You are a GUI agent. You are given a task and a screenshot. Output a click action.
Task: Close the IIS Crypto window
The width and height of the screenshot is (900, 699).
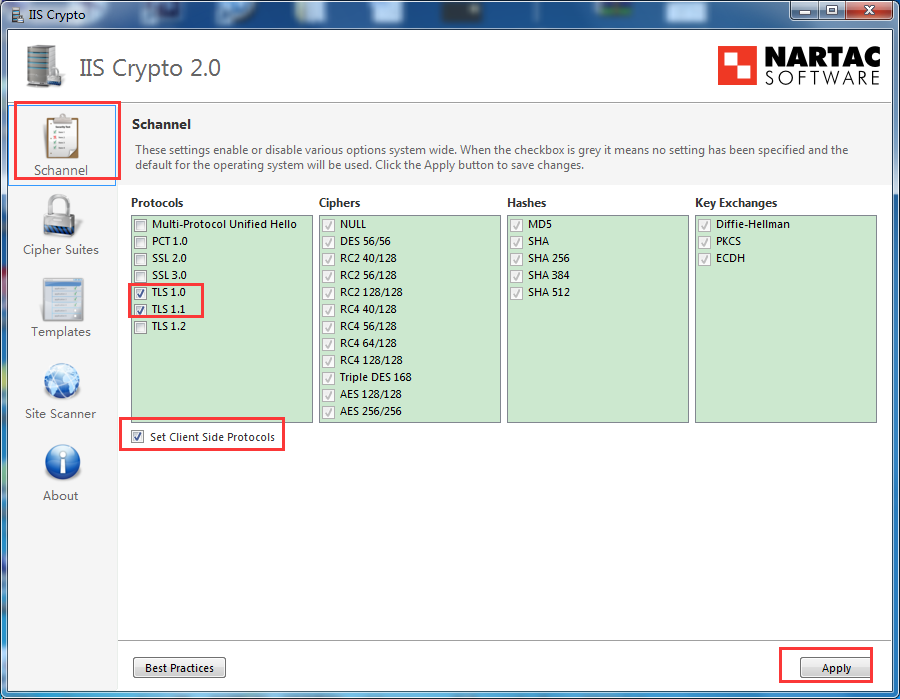tap(869, 10)
